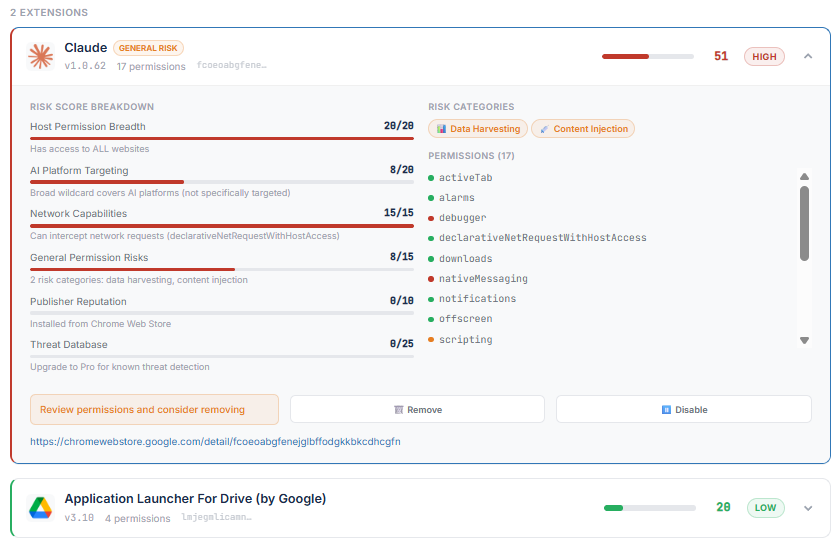Viewport: 839px width, 540px height.
Task: Click the 17 permissions count label
Action: tap(151, 66)
